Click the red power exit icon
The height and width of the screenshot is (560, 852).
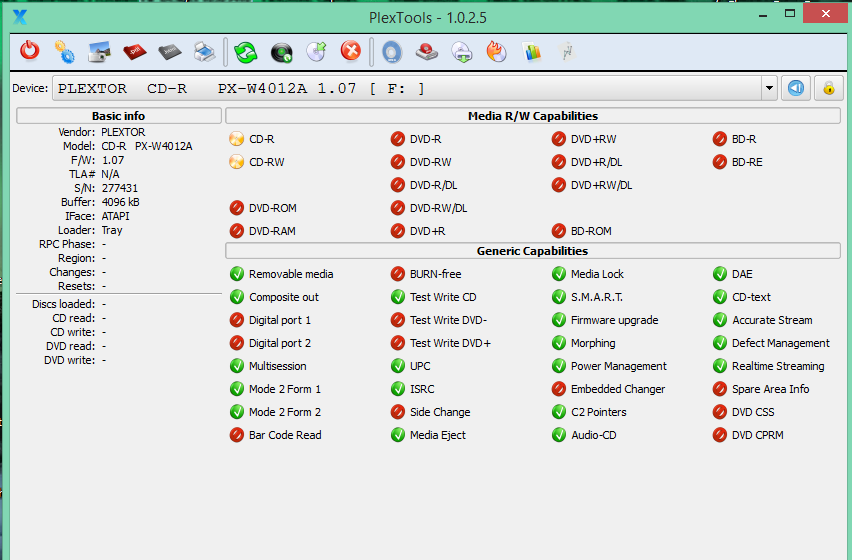click(x=30, y=51)
